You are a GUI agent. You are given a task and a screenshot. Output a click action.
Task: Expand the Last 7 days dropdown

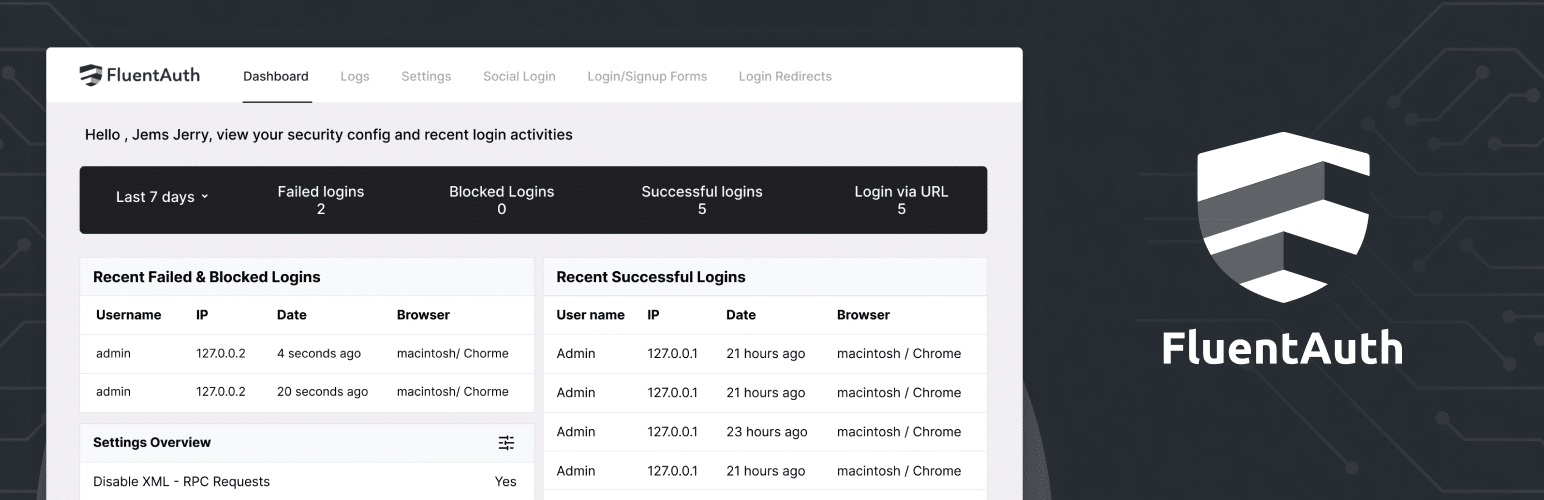tap(162, 197)
